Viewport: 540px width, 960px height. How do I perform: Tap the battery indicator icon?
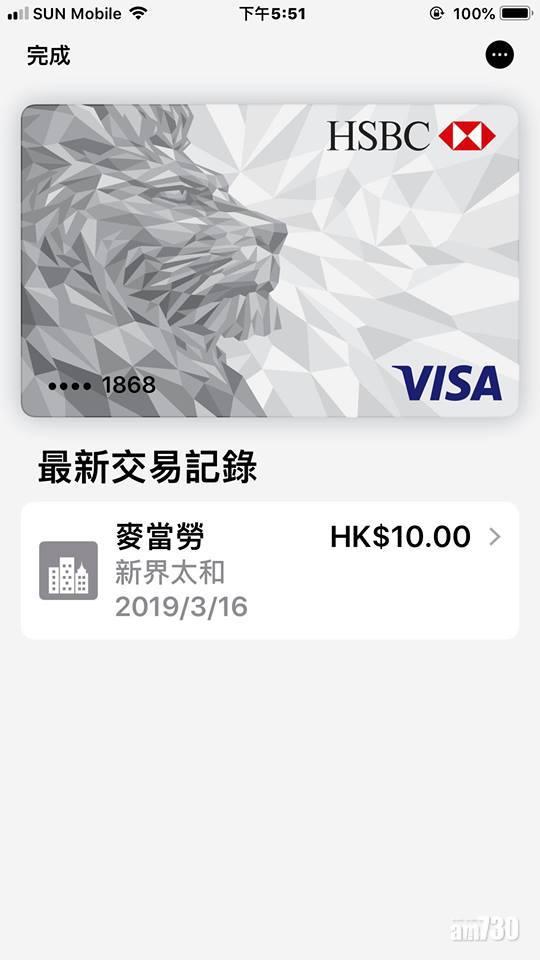516,13
